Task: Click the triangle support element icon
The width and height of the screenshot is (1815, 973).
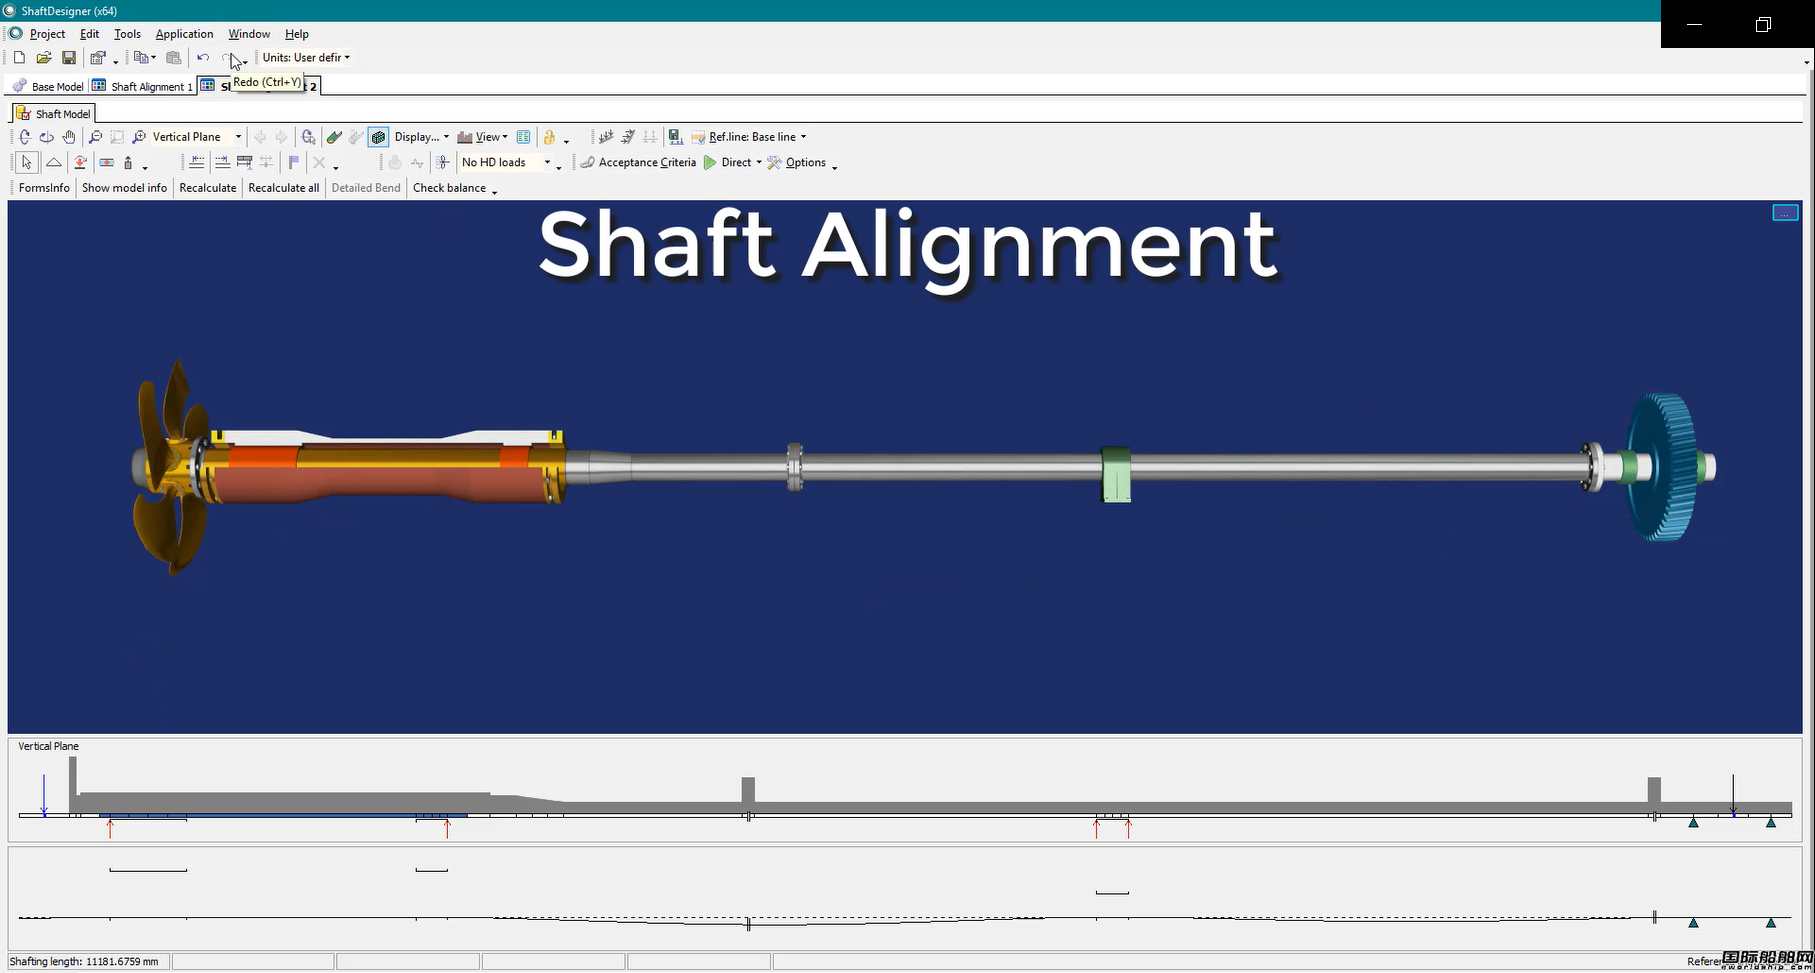Action: tap(54, 162)
